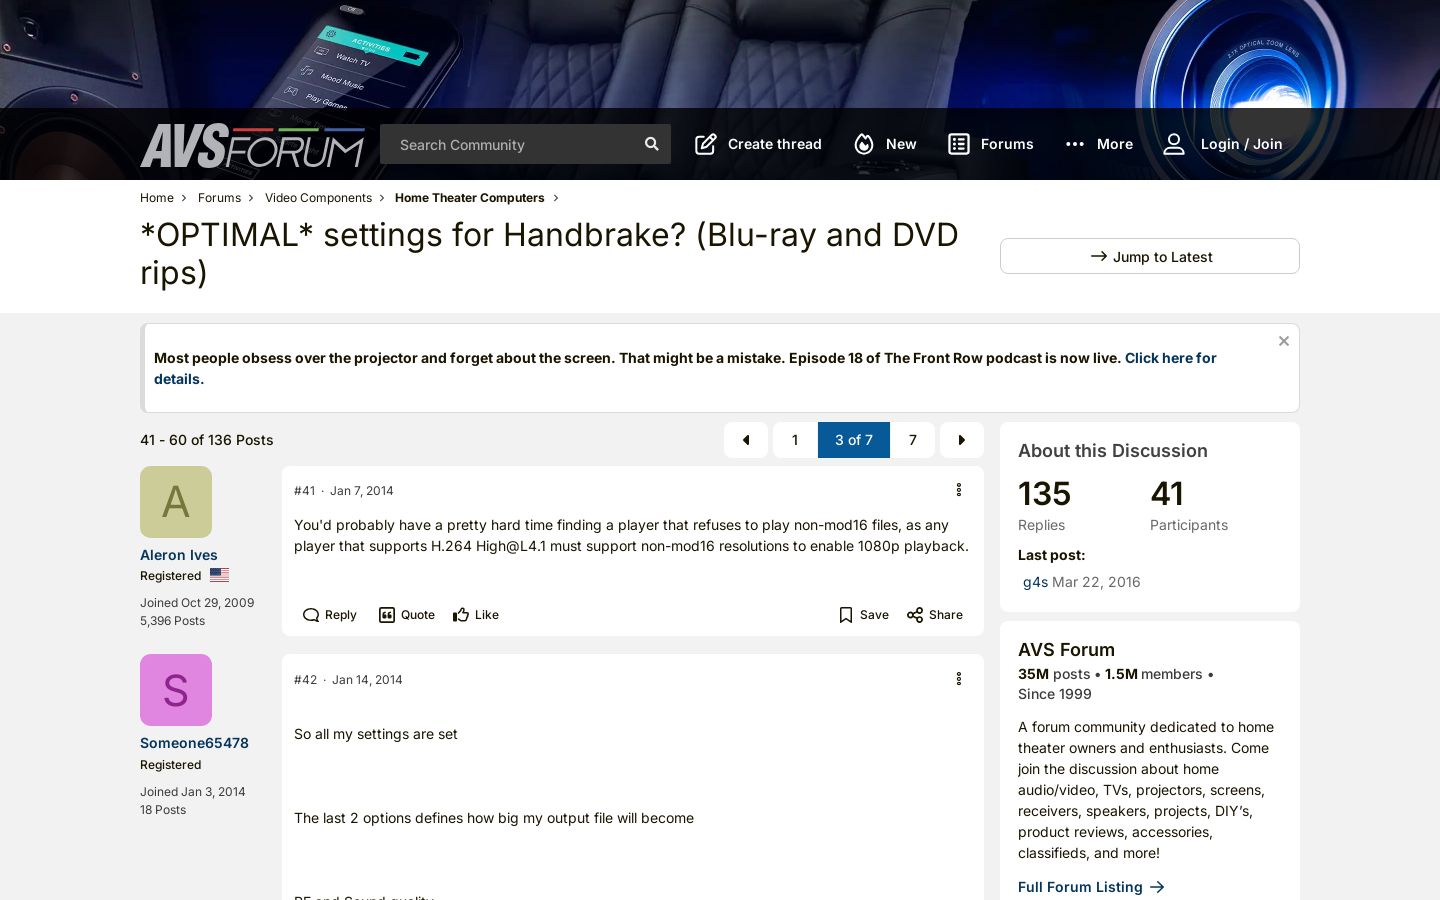Open Someone65478 profile link
This screenshot has width=1440, height=900.
point(194,743)
